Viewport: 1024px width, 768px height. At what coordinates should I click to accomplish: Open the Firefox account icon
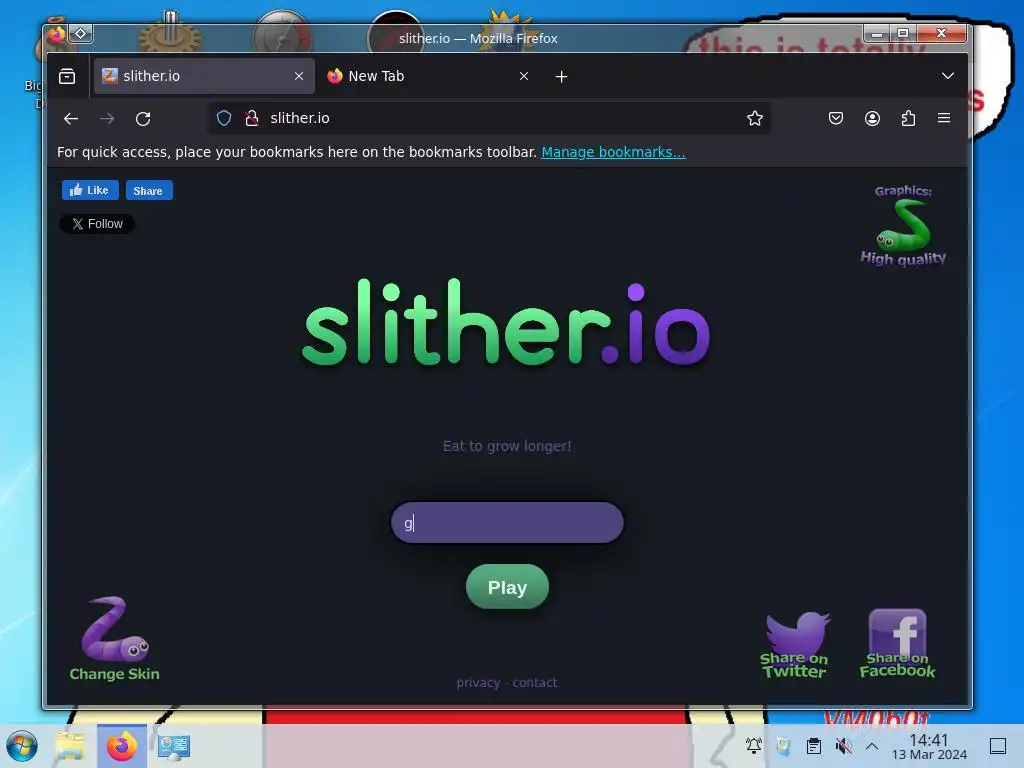(x=872, y=118)
